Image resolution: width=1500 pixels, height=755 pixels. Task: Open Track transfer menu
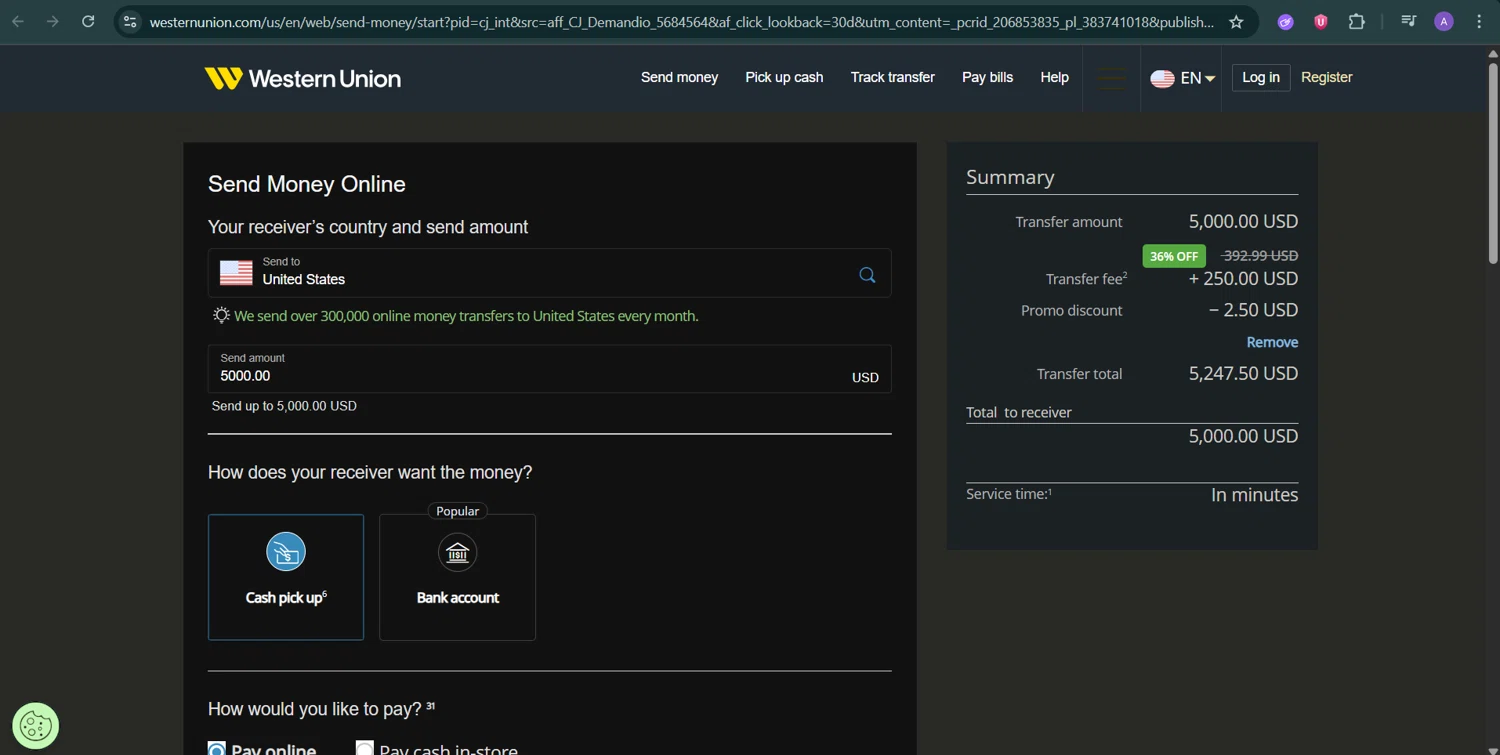tap(892, 77)
